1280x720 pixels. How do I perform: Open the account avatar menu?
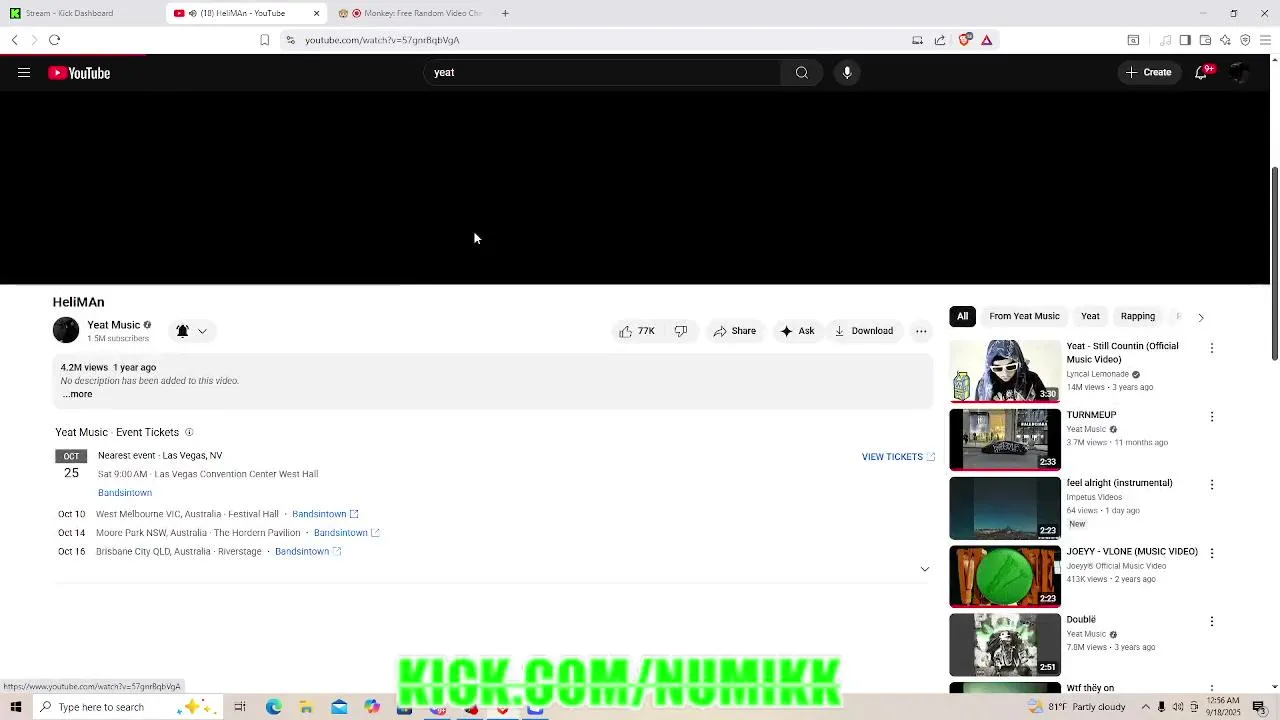tap(1239, 73)
